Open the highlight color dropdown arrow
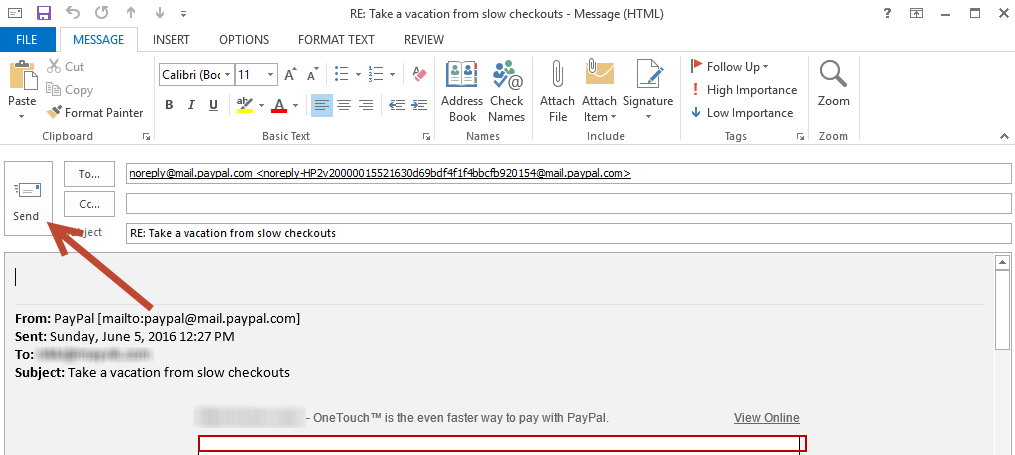This screenshot has width=1015, height=455. click(x=262, y=105)
